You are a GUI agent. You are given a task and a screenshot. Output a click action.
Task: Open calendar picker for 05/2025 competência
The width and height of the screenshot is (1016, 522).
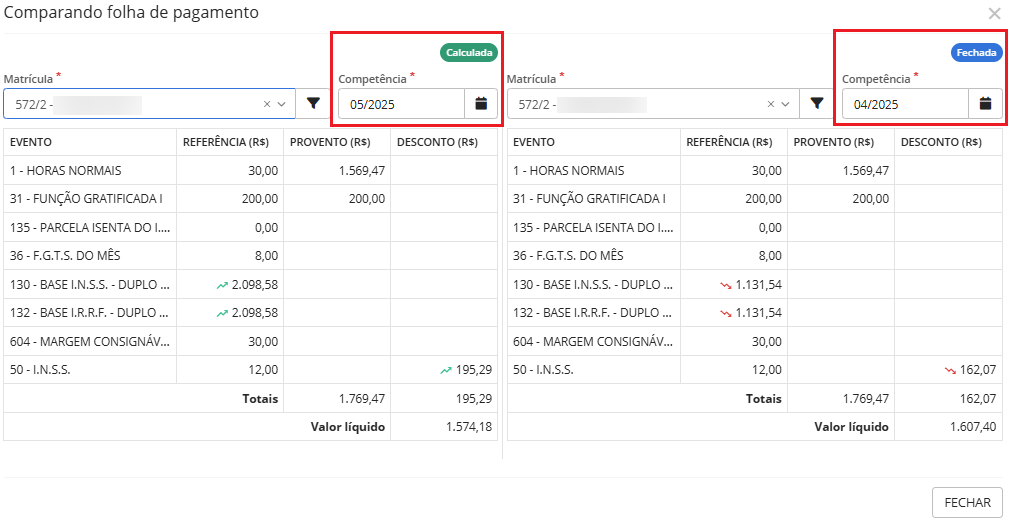pyautogui.click(x=481, y=104)
